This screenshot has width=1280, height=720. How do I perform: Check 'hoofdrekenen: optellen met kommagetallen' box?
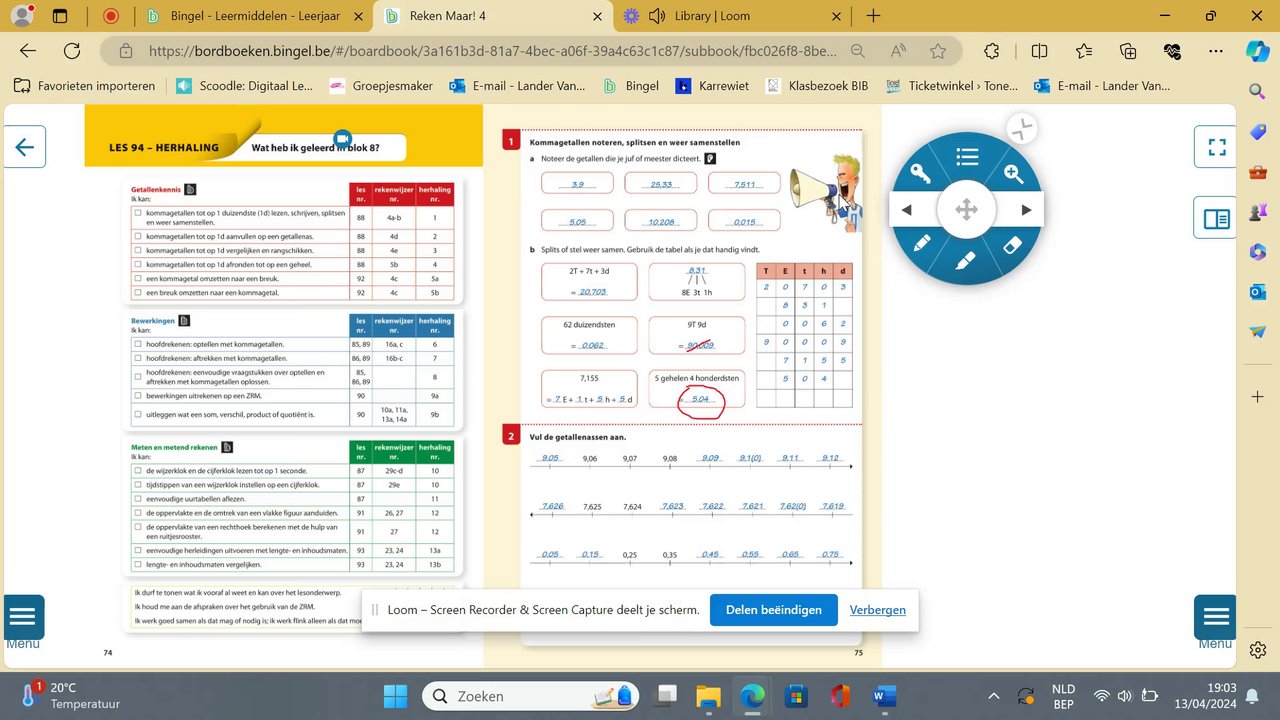[x=138, y=343]
